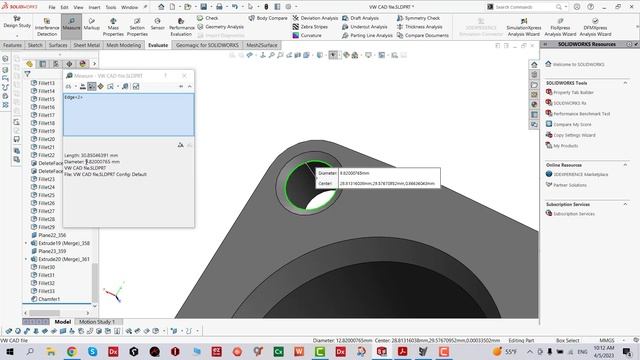Open Performance Benchmark Test link
The width and height of the screenshot is (640, 360).
coord(582,114)
